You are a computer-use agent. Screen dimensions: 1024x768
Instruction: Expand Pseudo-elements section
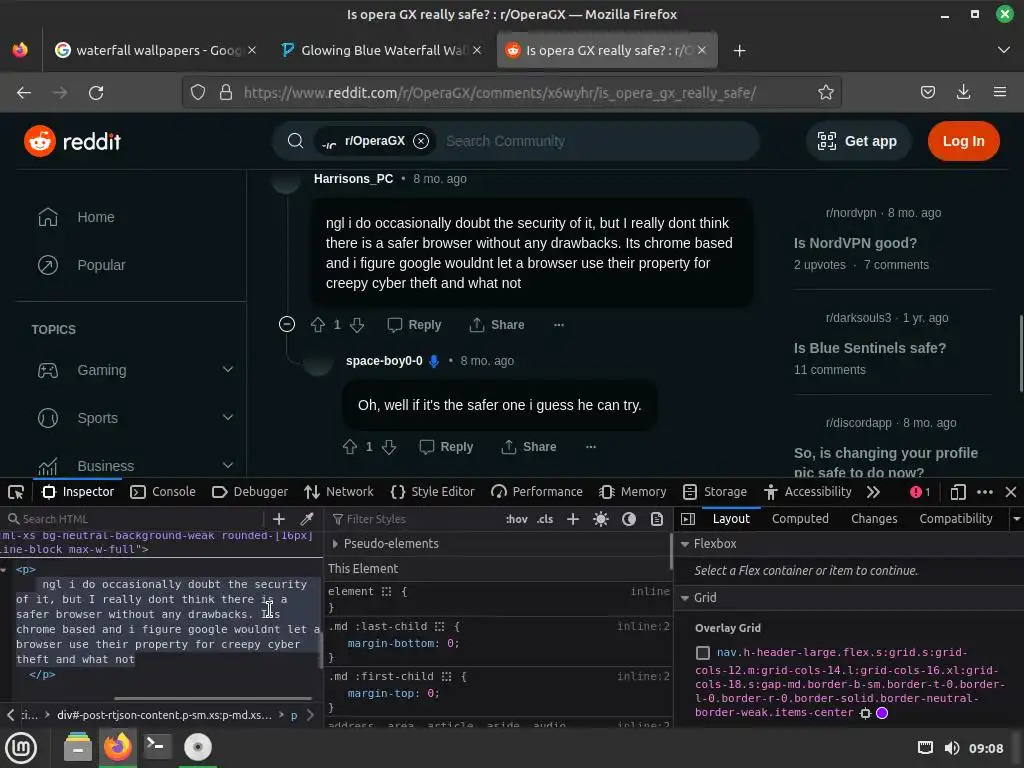click(x=335, y=543)
